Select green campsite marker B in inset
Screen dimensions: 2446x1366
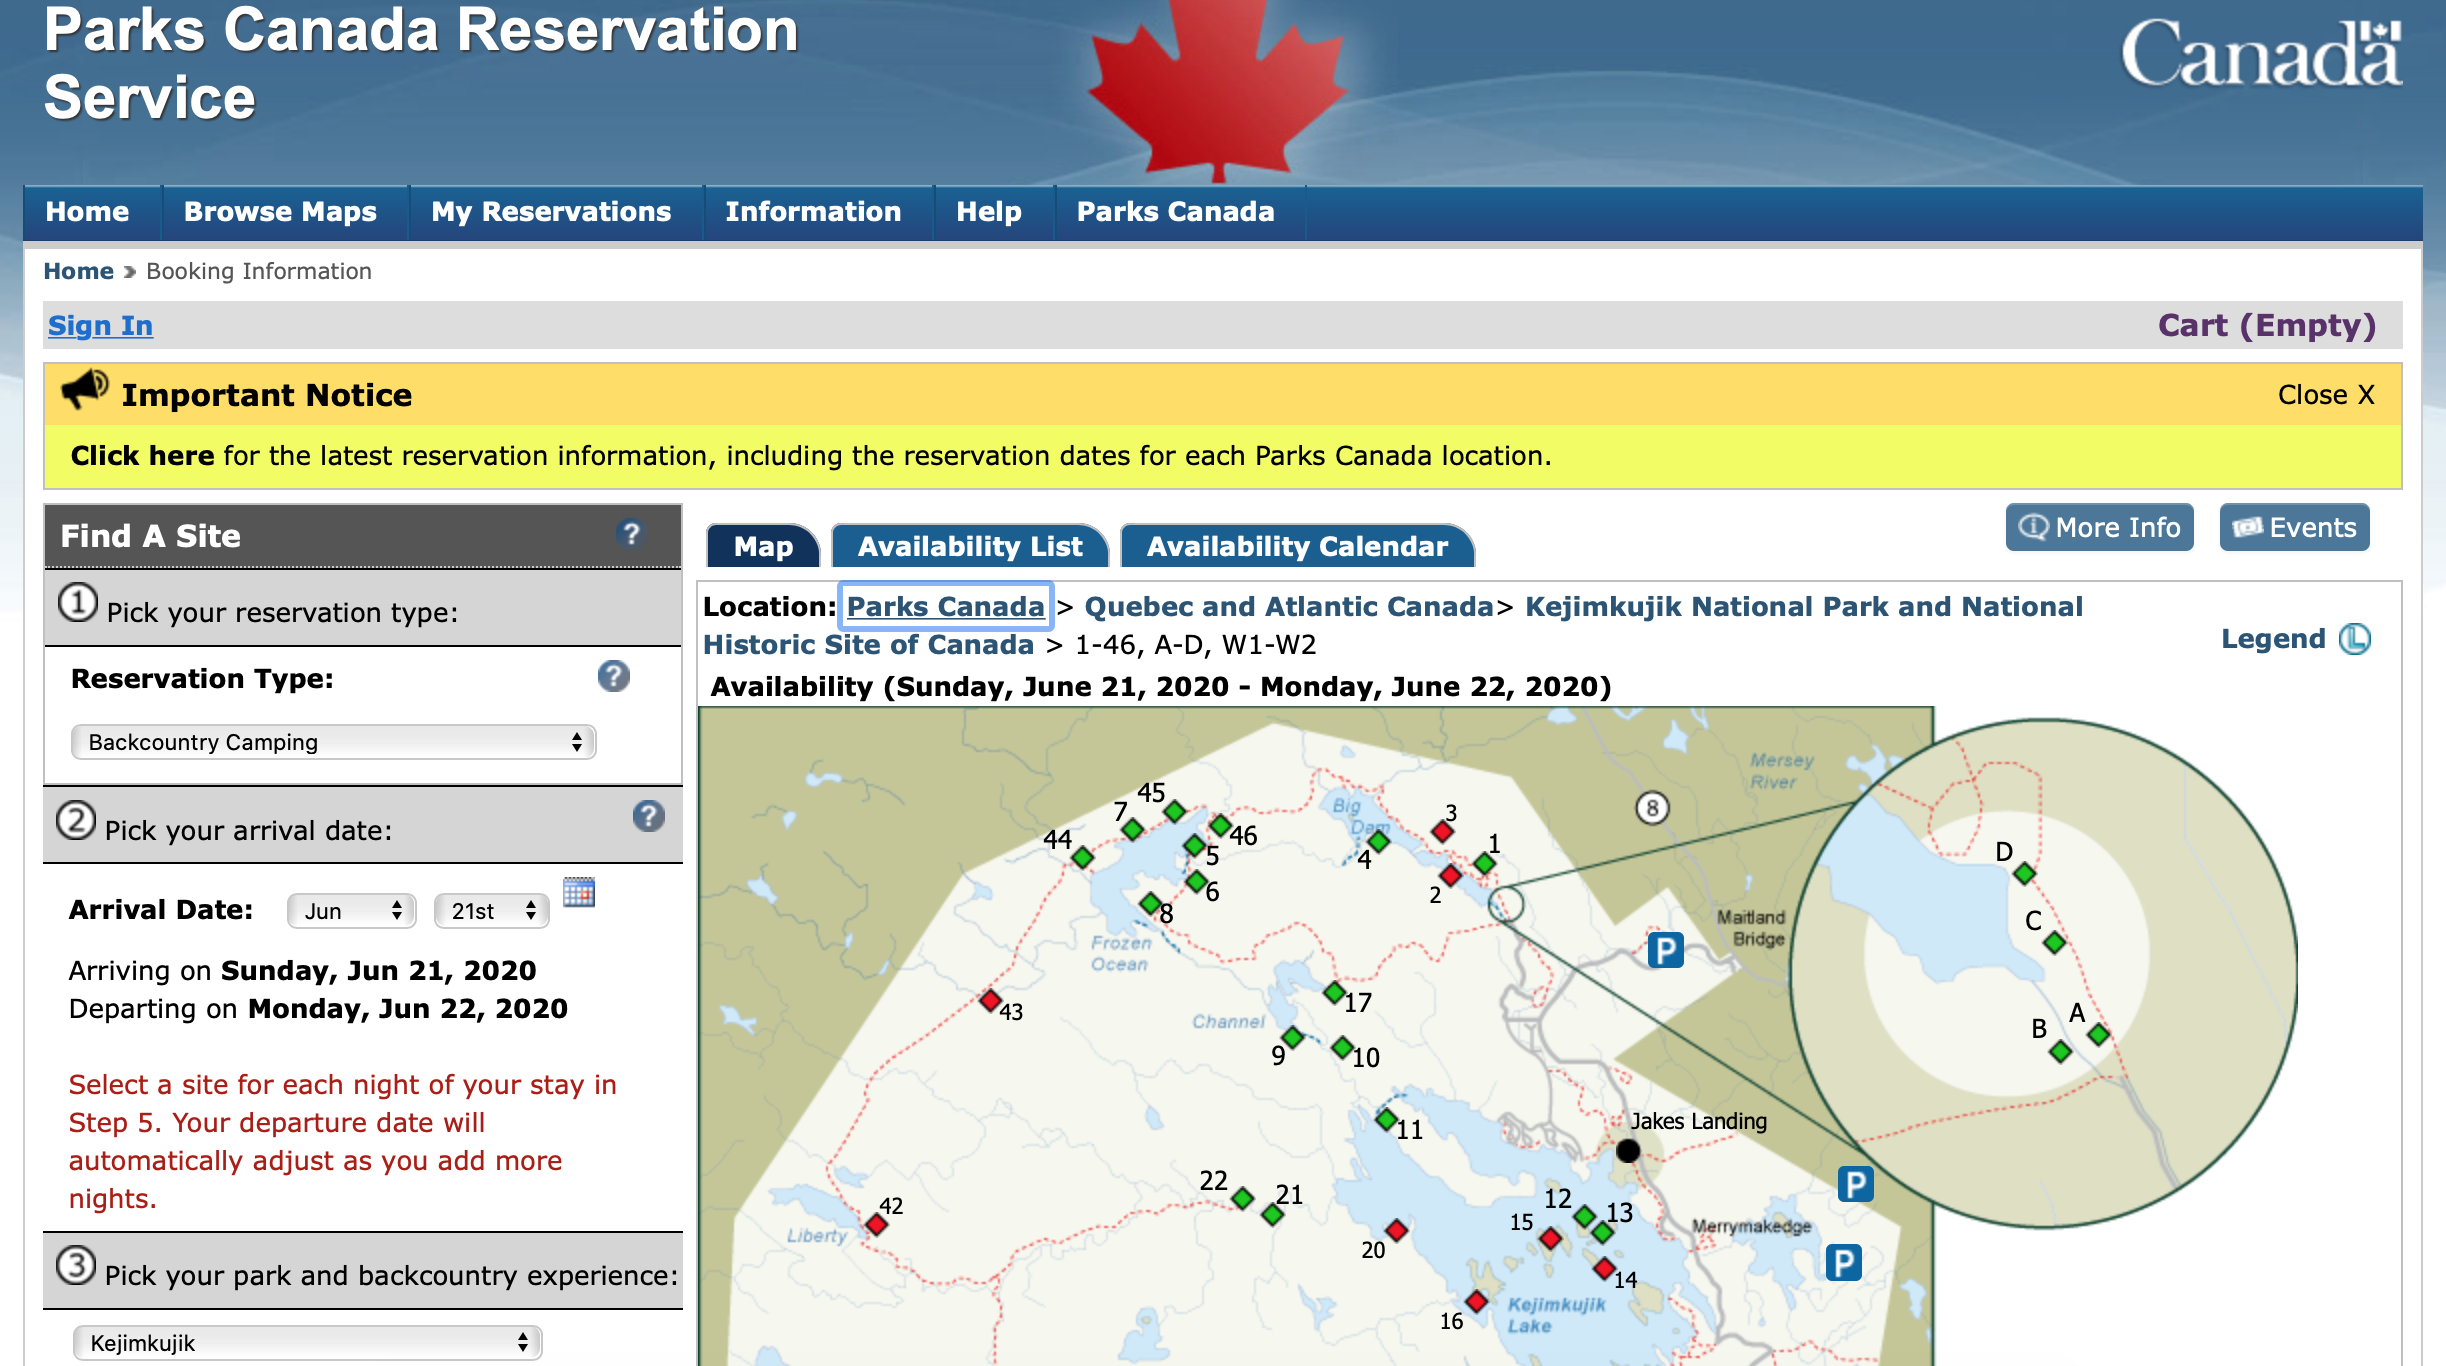2060,1051
